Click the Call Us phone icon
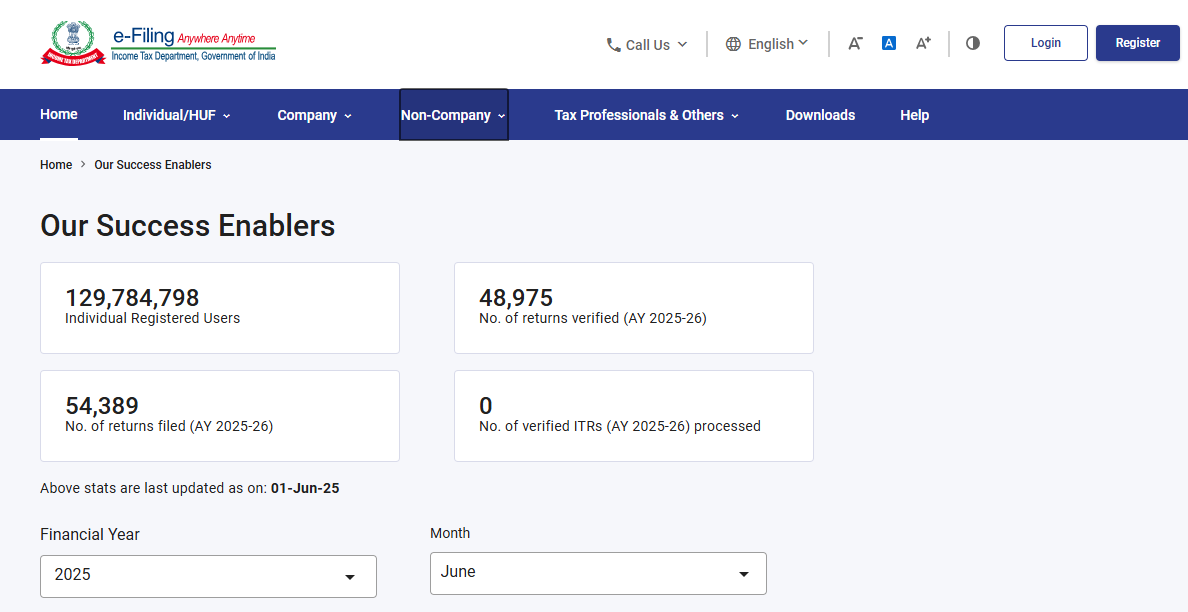Screen dimensions: 1188x612 [x=613, y=45]
